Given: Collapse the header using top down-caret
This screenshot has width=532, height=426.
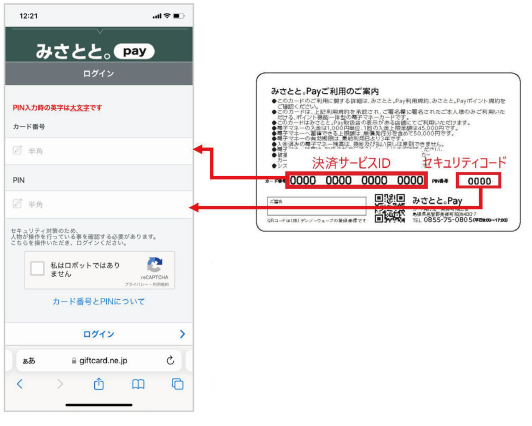Looking at the screenshot, I should click(x=99, y=32).
